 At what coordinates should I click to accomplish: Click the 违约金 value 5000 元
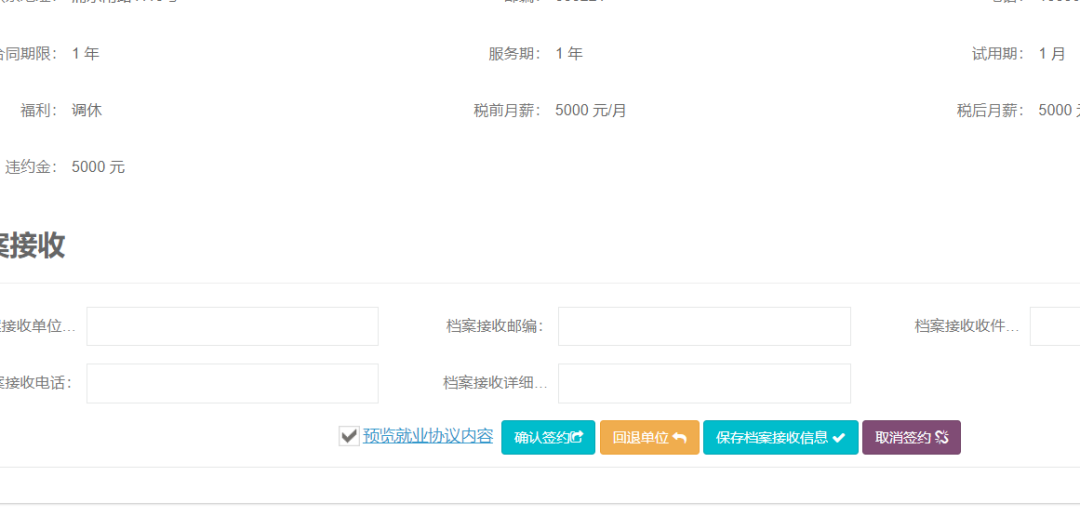[x=98, y=168]
